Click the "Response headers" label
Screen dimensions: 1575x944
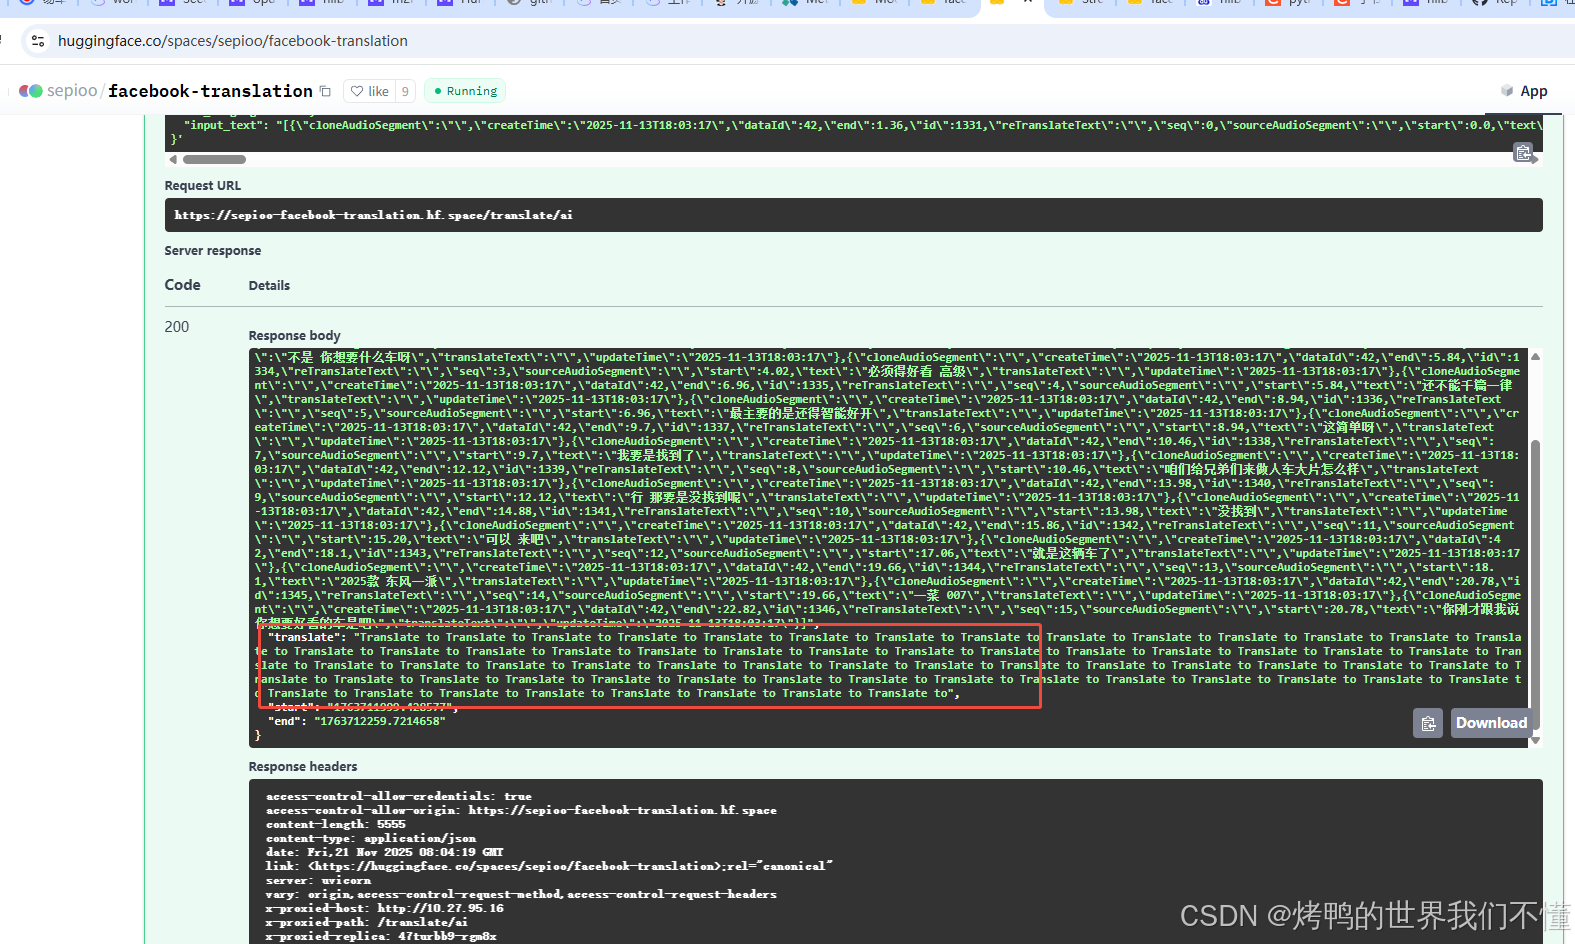(303, 767)
